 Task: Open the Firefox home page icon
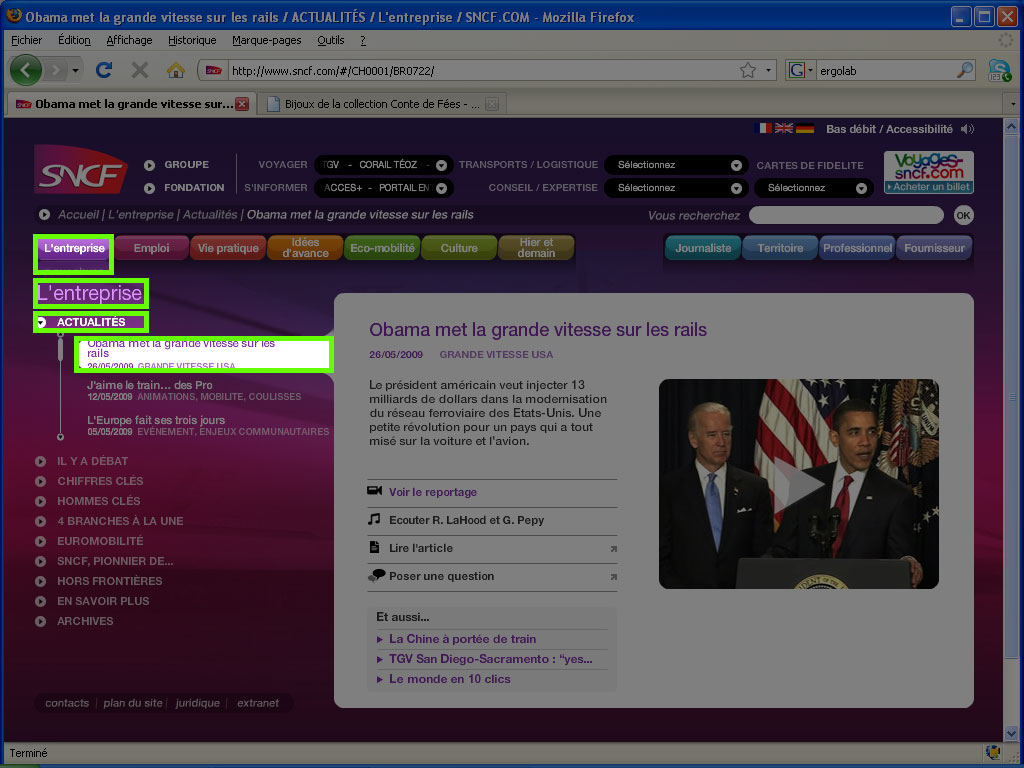[x=175, y=70]
